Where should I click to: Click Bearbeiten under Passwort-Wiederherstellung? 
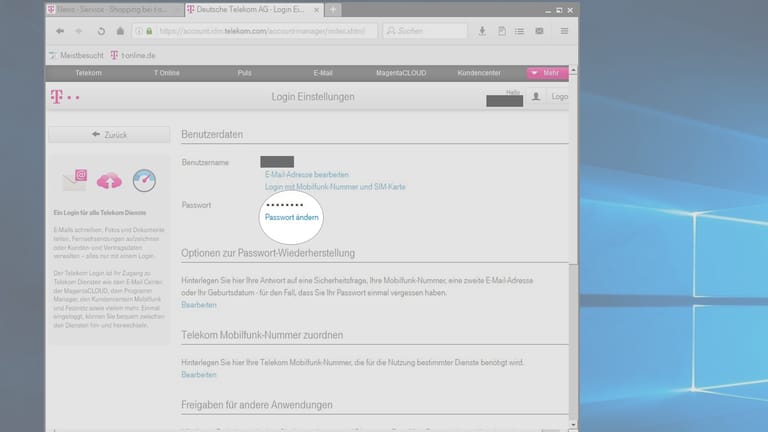198,305
